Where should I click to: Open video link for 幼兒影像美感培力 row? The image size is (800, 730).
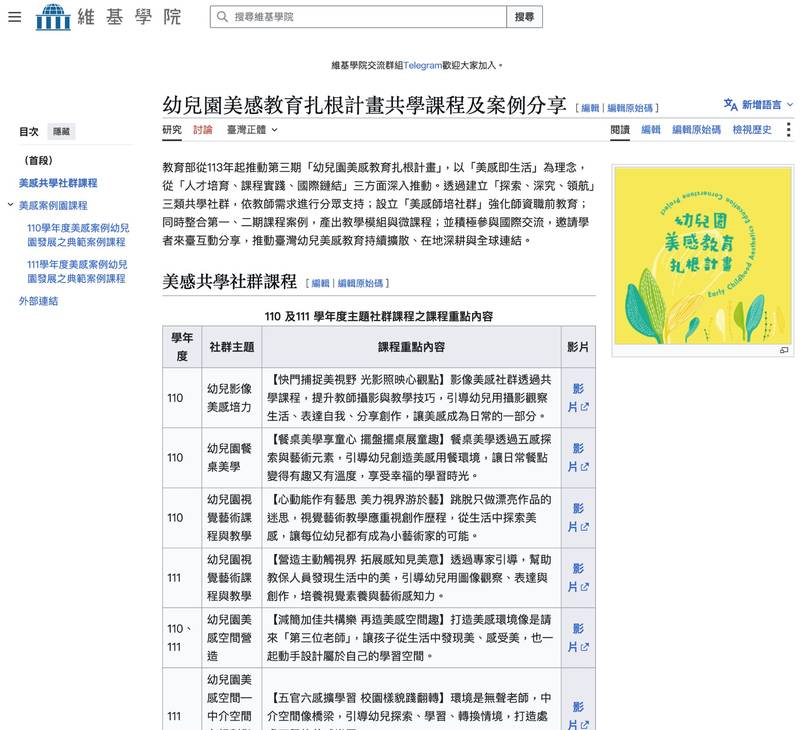578,398
